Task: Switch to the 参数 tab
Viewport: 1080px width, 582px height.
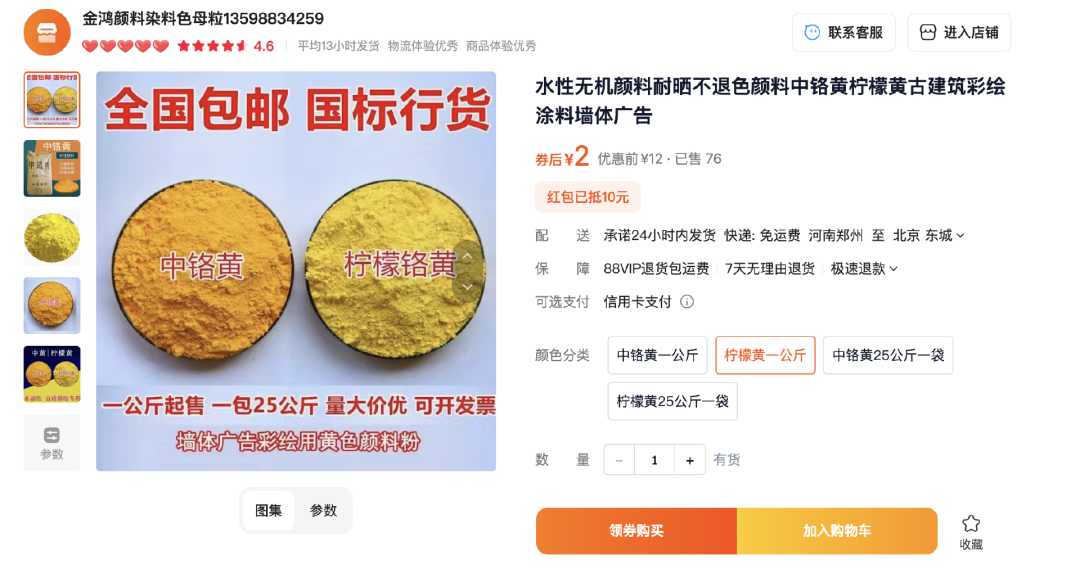Action: (323, 510)
